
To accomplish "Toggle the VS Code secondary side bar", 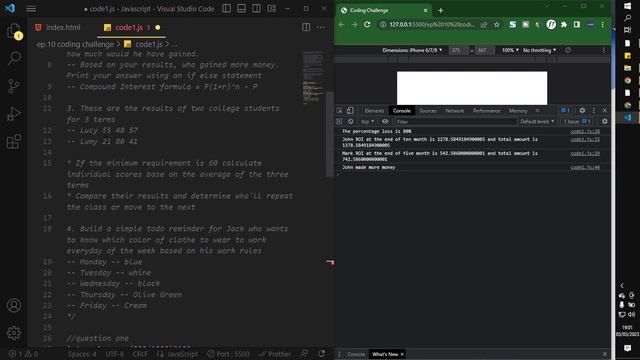I will coord(256,9).
